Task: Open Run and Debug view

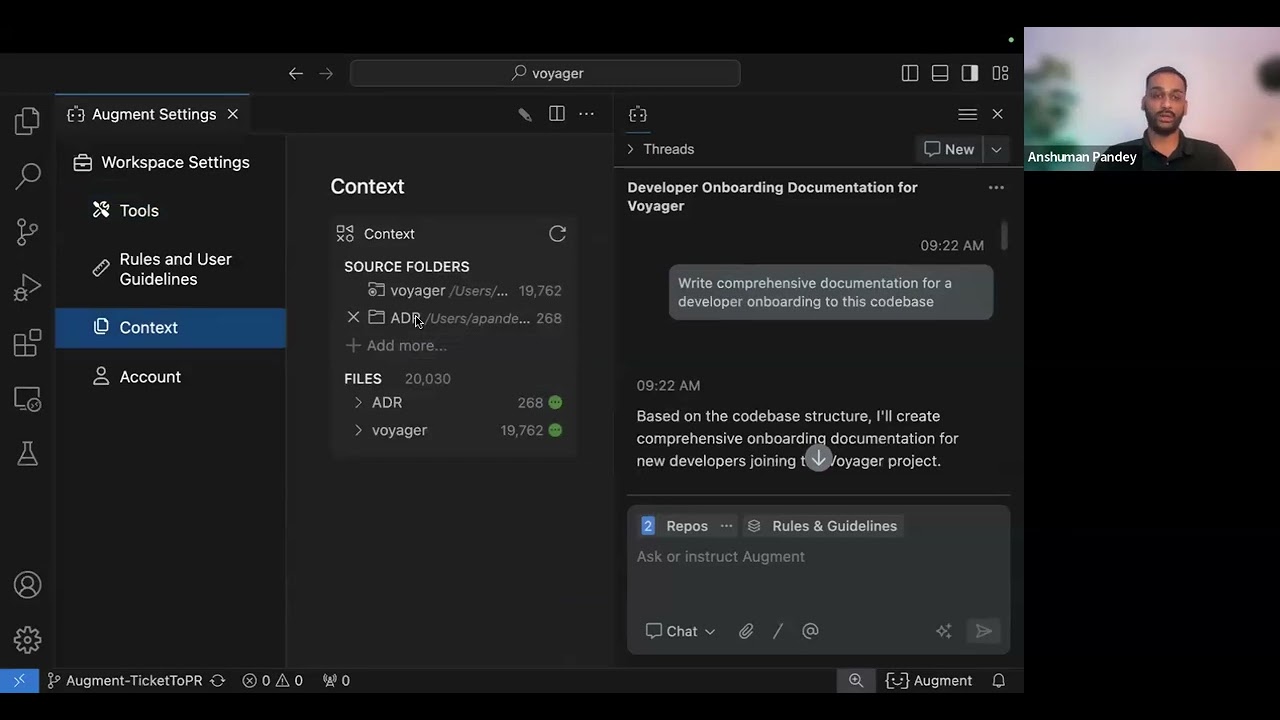Action: click(28, 288)
